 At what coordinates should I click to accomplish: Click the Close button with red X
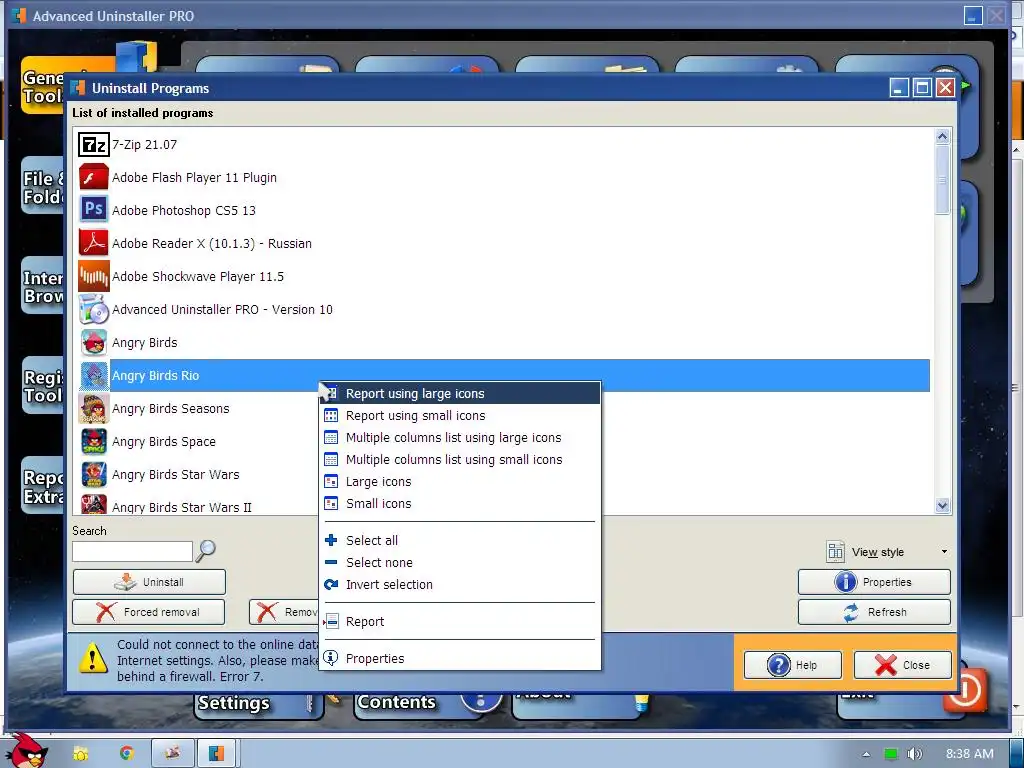point(903,665)
